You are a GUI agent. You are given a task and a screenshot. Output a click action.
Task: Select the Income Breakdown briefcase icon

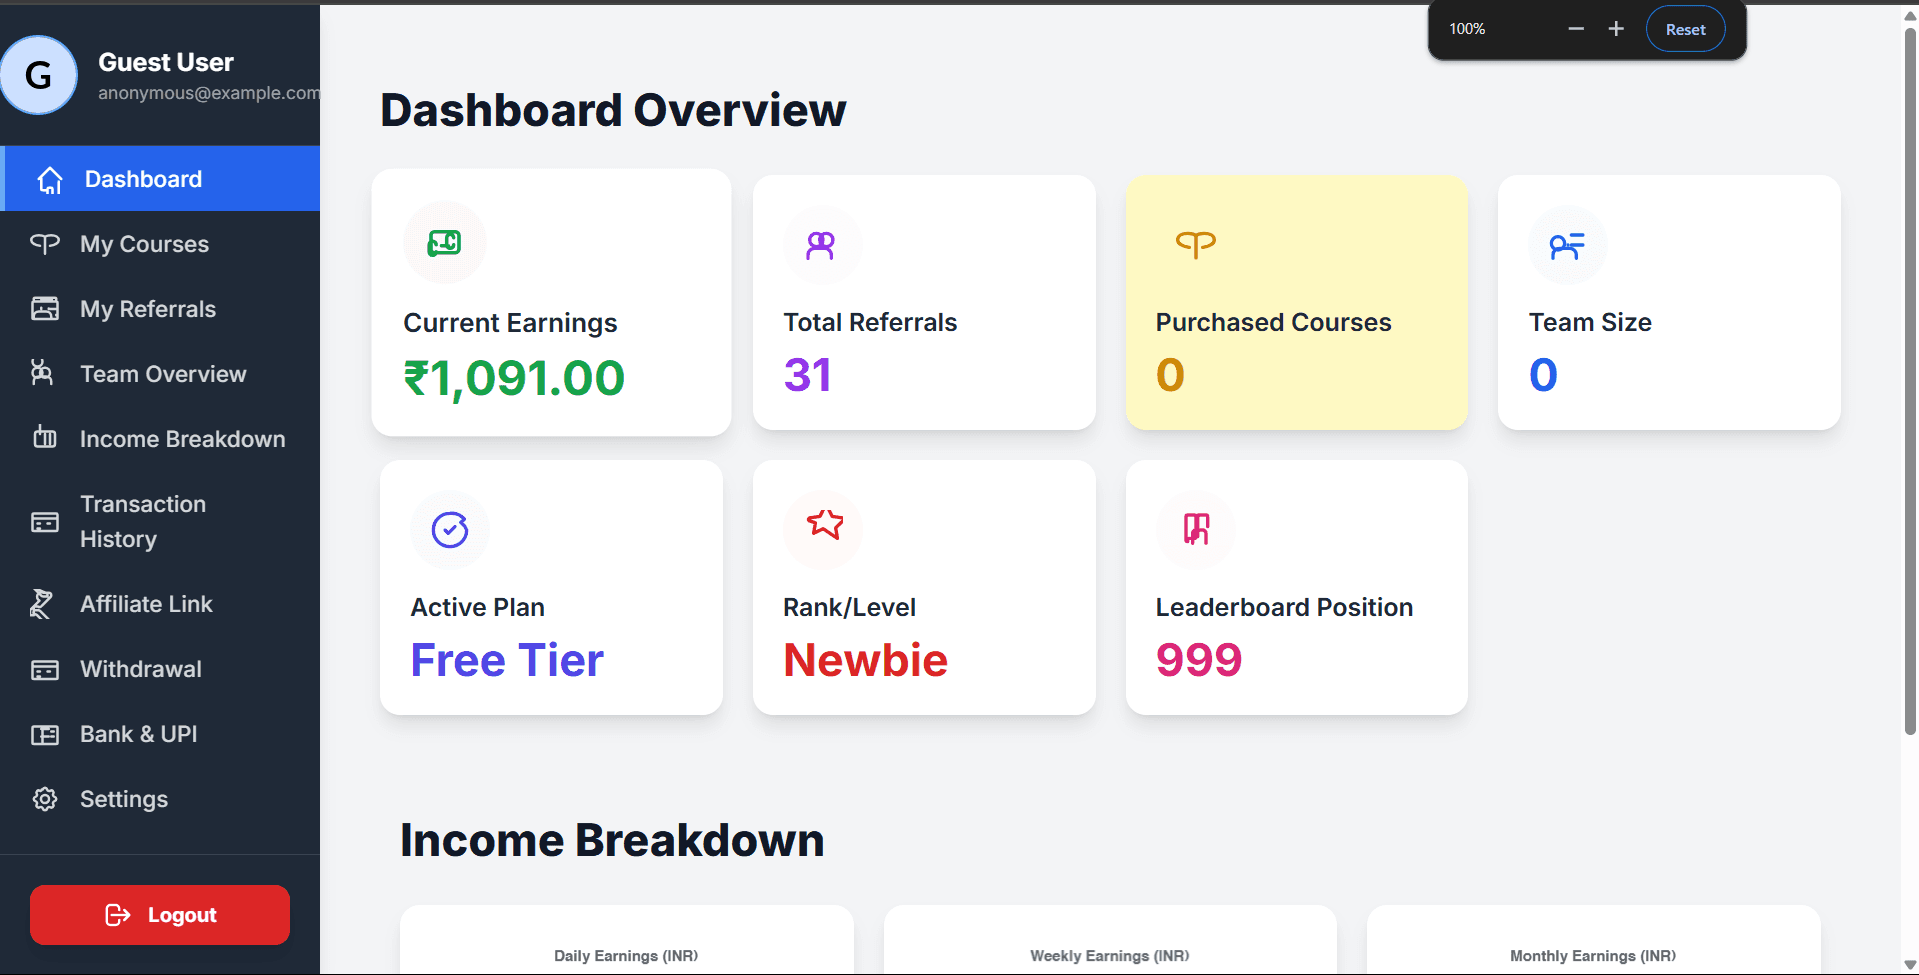[x=45, y=438]
